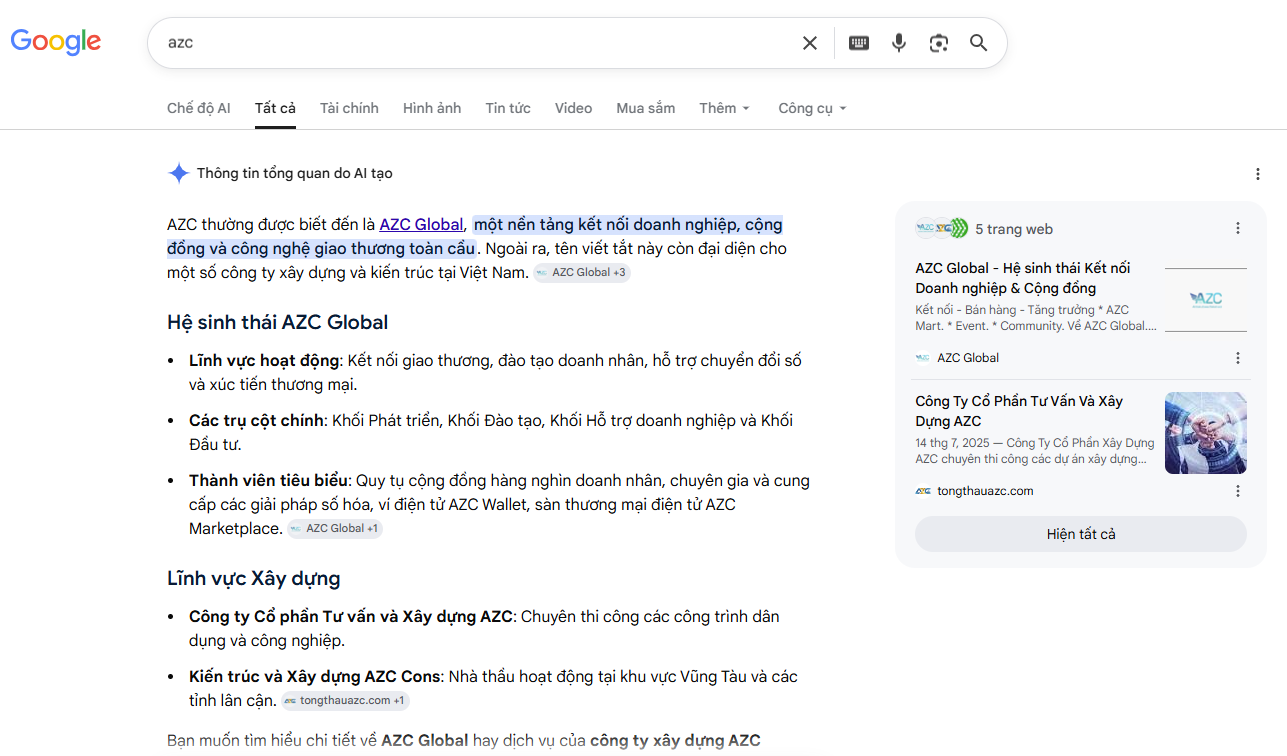The height and width of the screenshot is (756, 1287).
Task: Switch to the Hình ảnh tab
Action: [x=432, y=108]
